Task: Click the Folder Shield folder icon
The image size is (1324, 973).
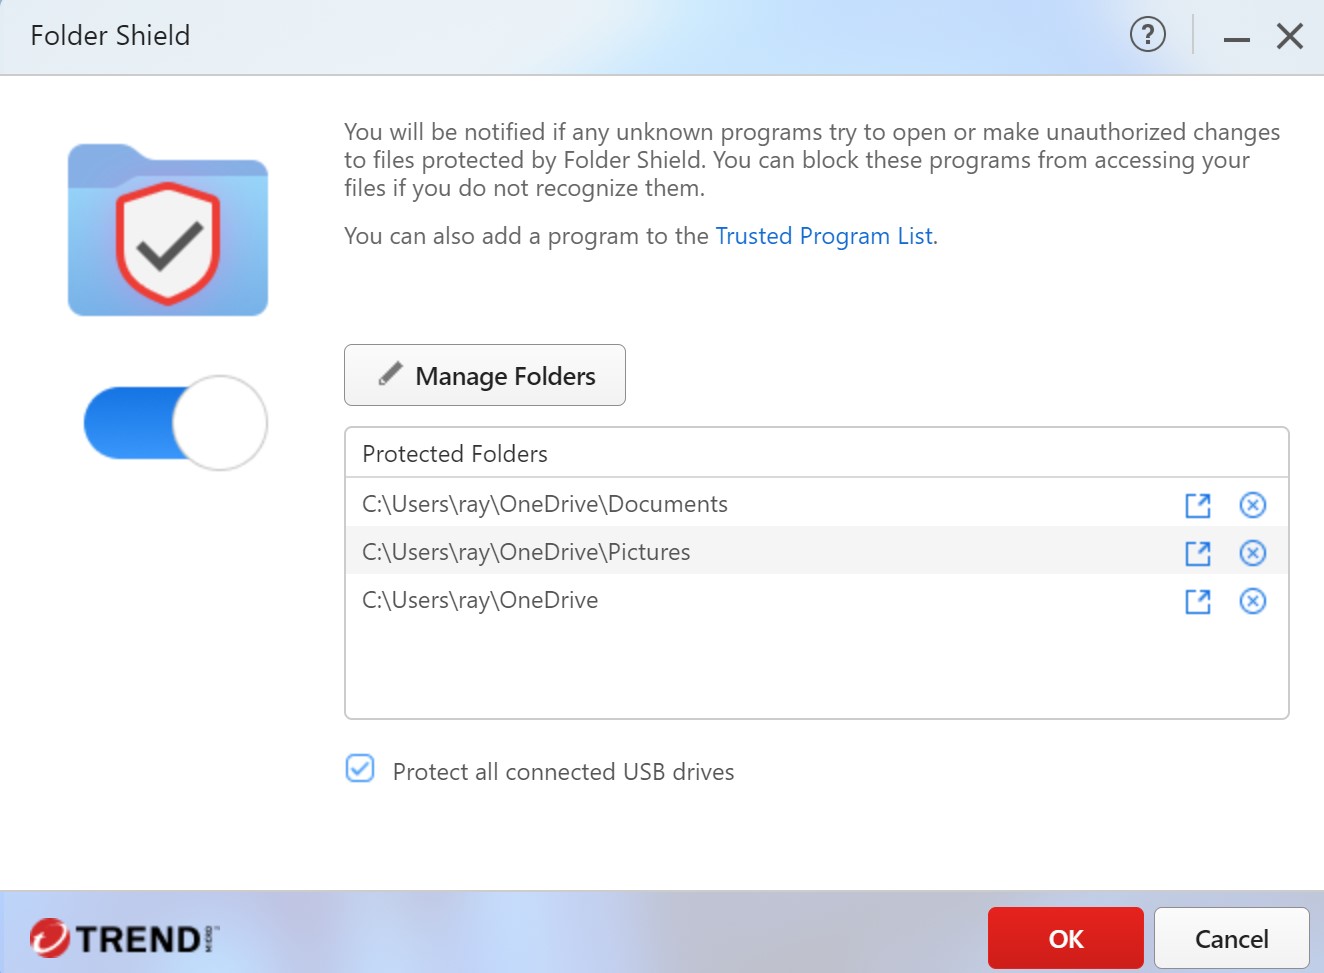Action: click(x=168, y=231)
